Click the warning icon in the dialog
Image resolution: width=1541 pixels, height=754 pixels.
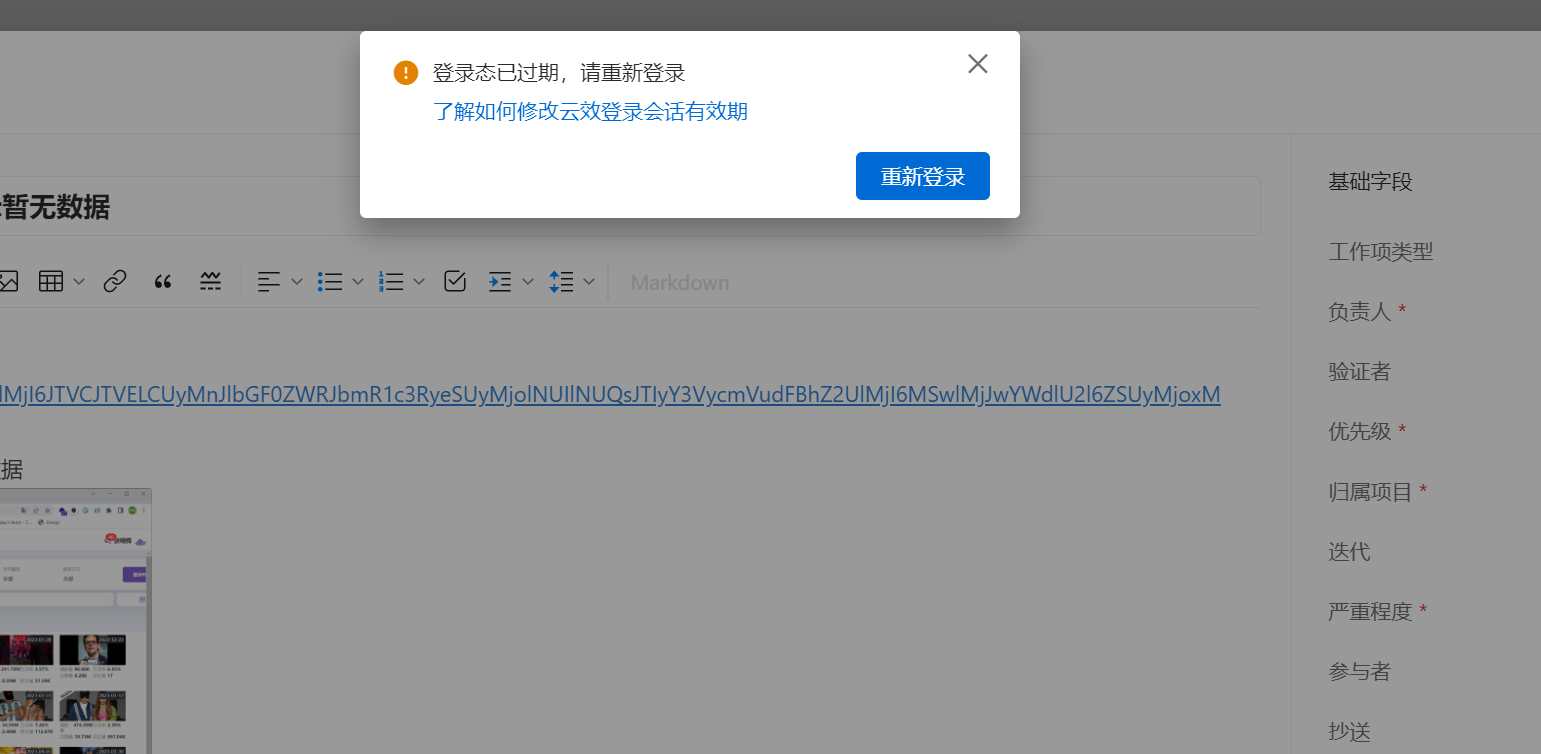tap(405, 72)
